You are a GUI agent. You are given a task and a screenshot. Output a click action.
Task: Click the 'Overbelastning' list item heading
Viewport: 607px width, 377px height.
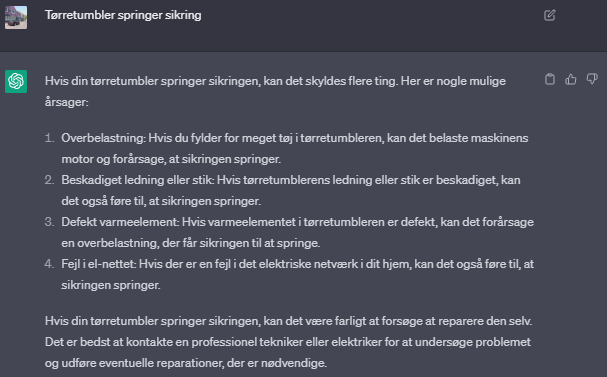pos(103,138)
